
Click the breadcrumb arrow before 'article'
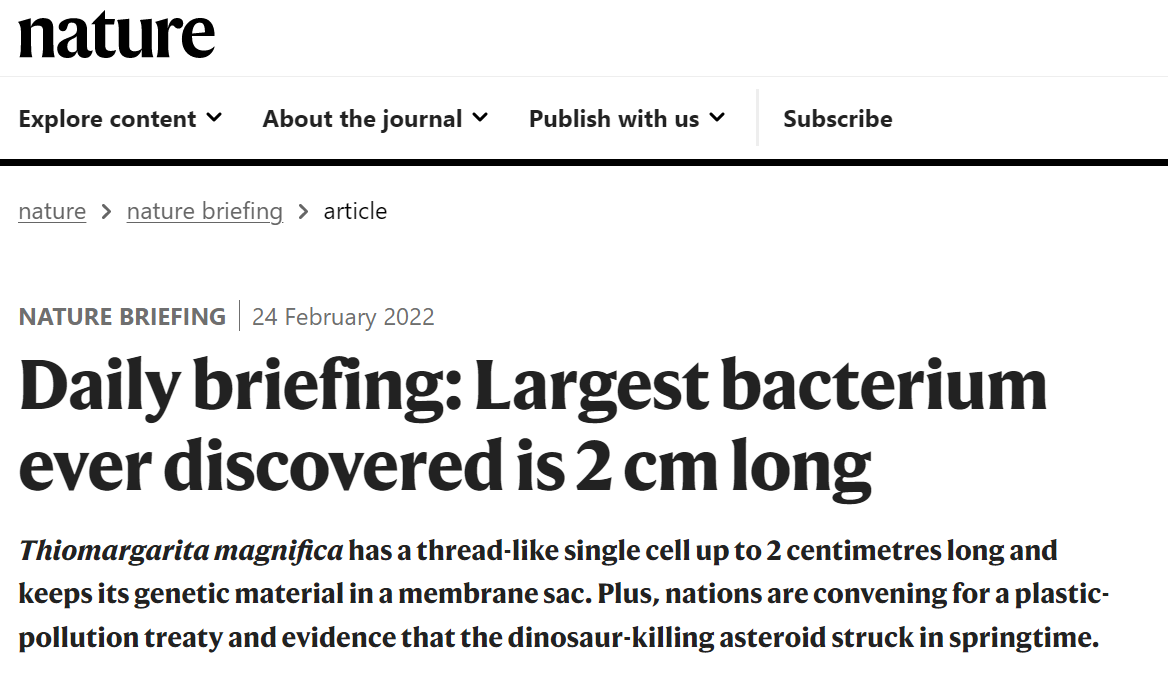[303, 212]
